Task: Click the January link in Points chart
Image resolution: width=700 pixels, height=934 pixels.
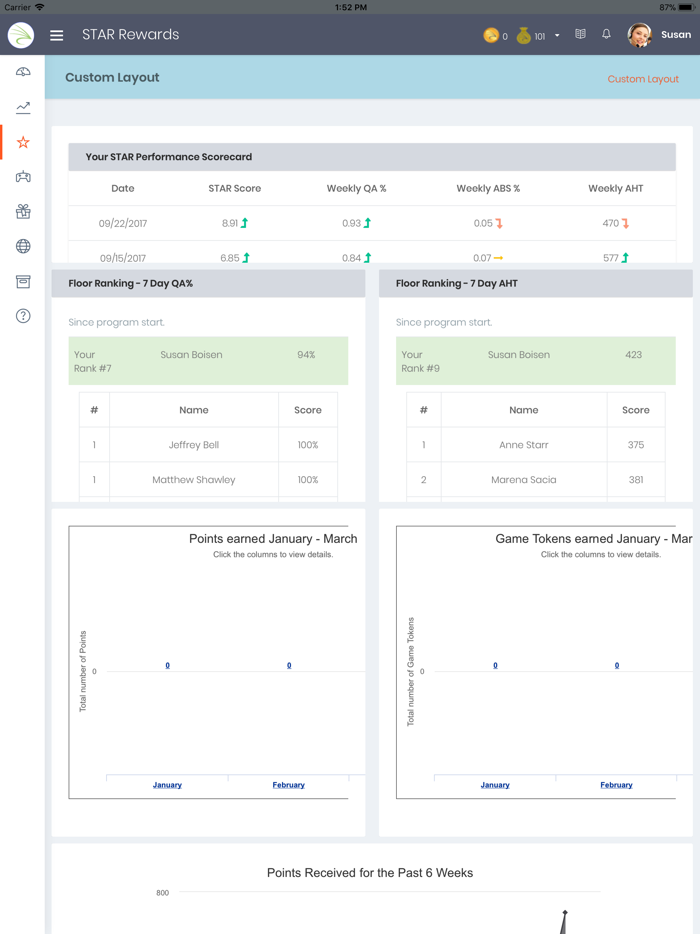Action: click(167, 785)
